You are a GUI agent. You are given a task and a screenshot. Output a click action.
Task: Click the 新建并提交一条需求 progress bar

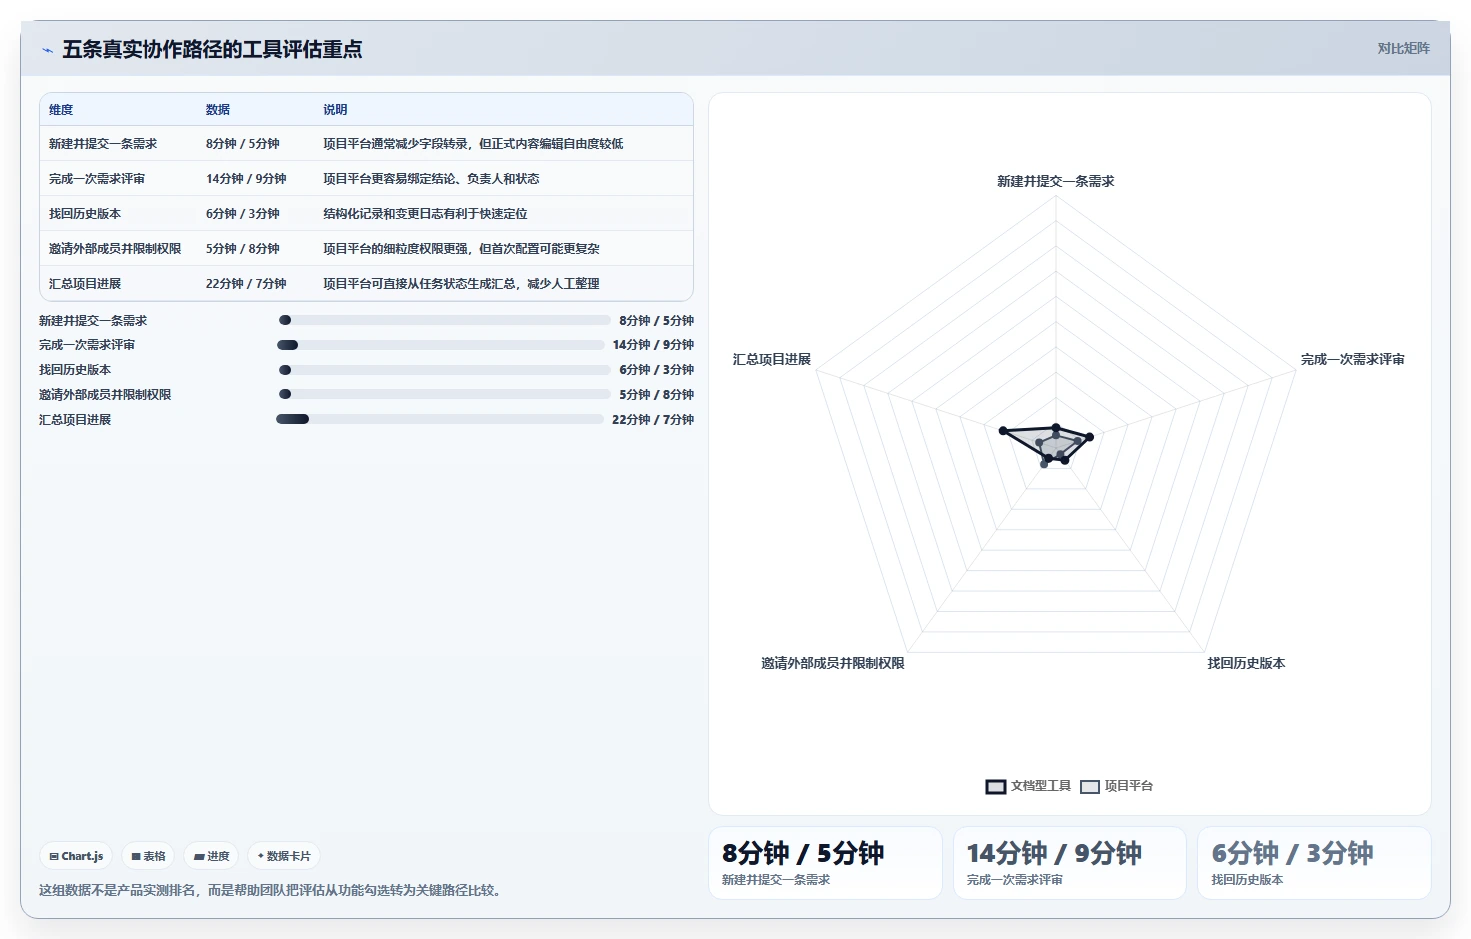click(x=444, y=320)
